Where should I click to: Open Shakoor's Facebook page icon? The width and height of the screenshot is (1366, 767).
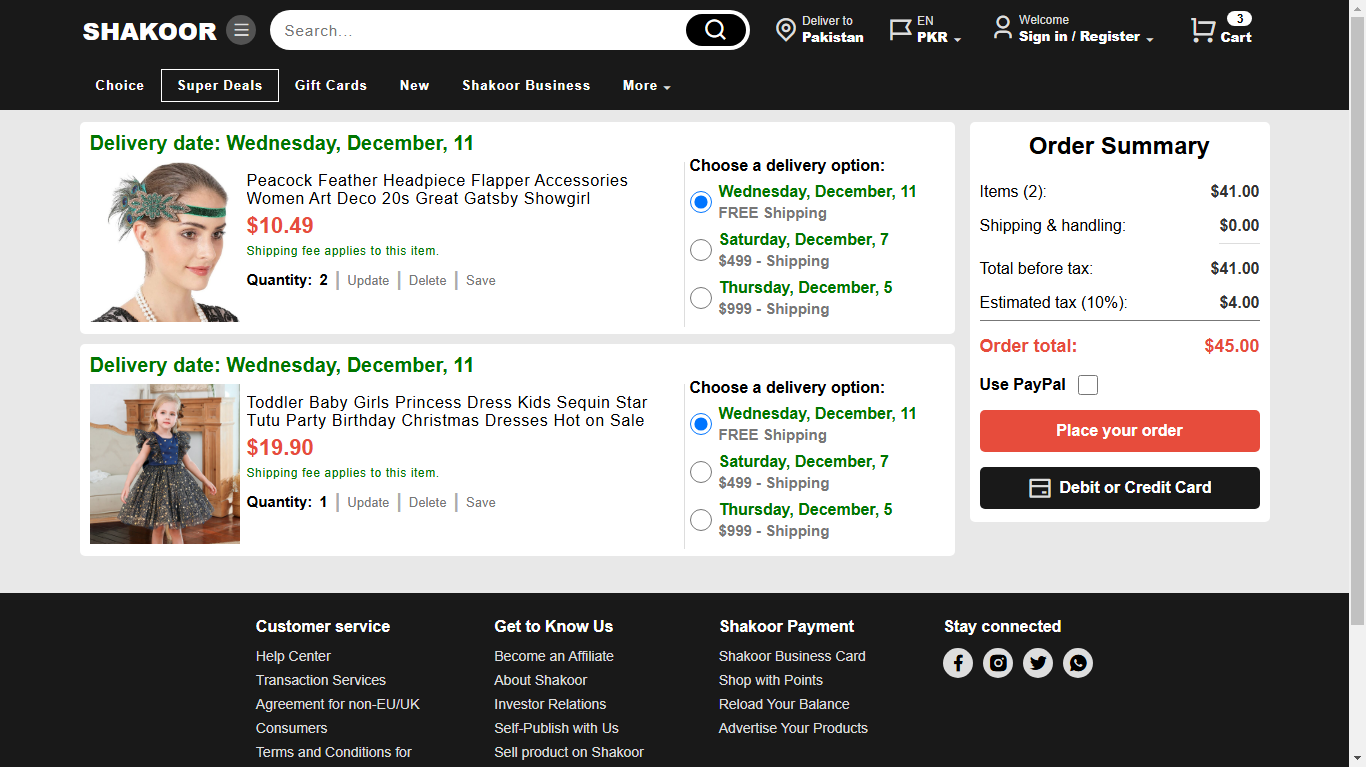coord(958,663)
